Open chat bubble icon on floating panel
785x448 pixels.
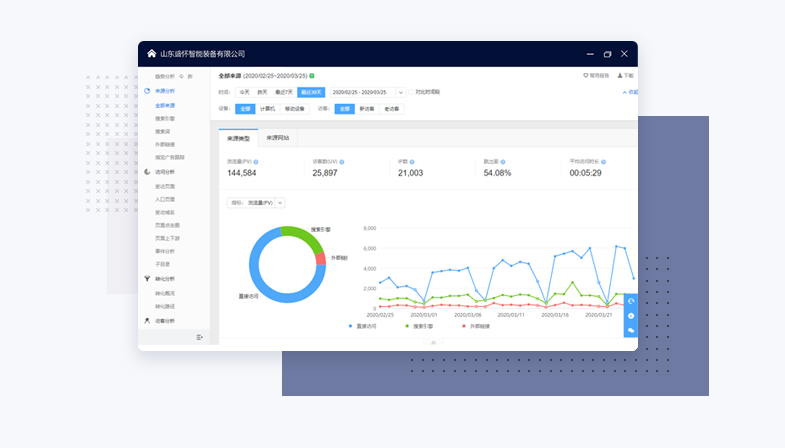(x=631, y=329)
